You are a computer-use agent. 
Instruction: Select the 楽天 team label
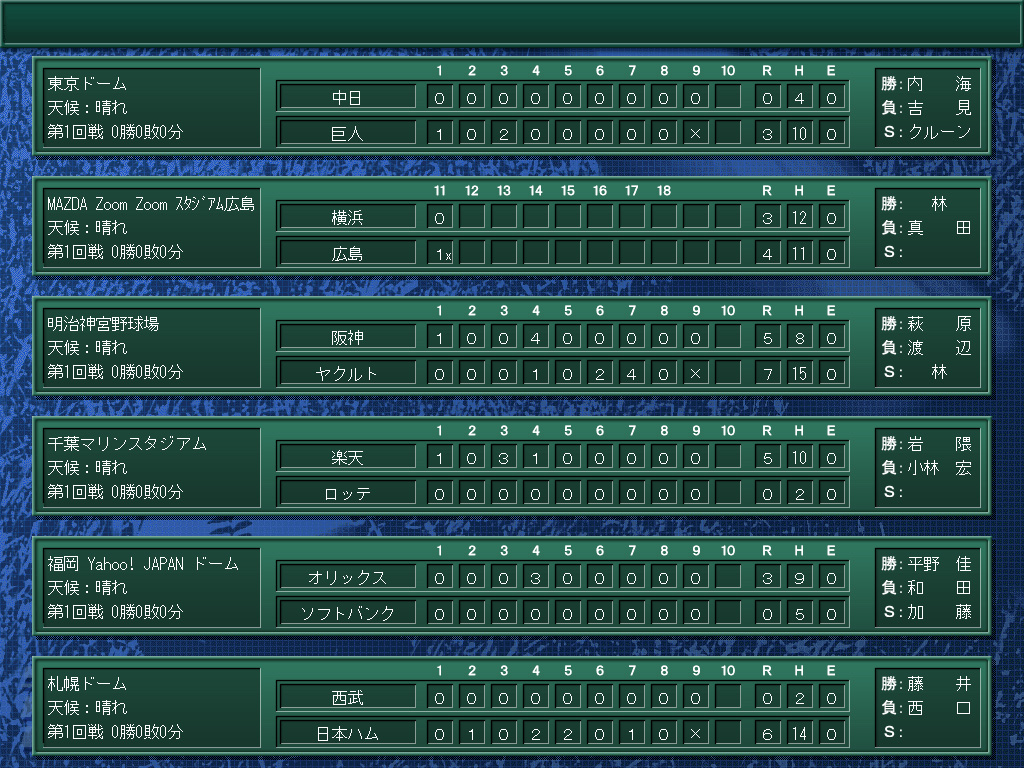coord(347,458)
